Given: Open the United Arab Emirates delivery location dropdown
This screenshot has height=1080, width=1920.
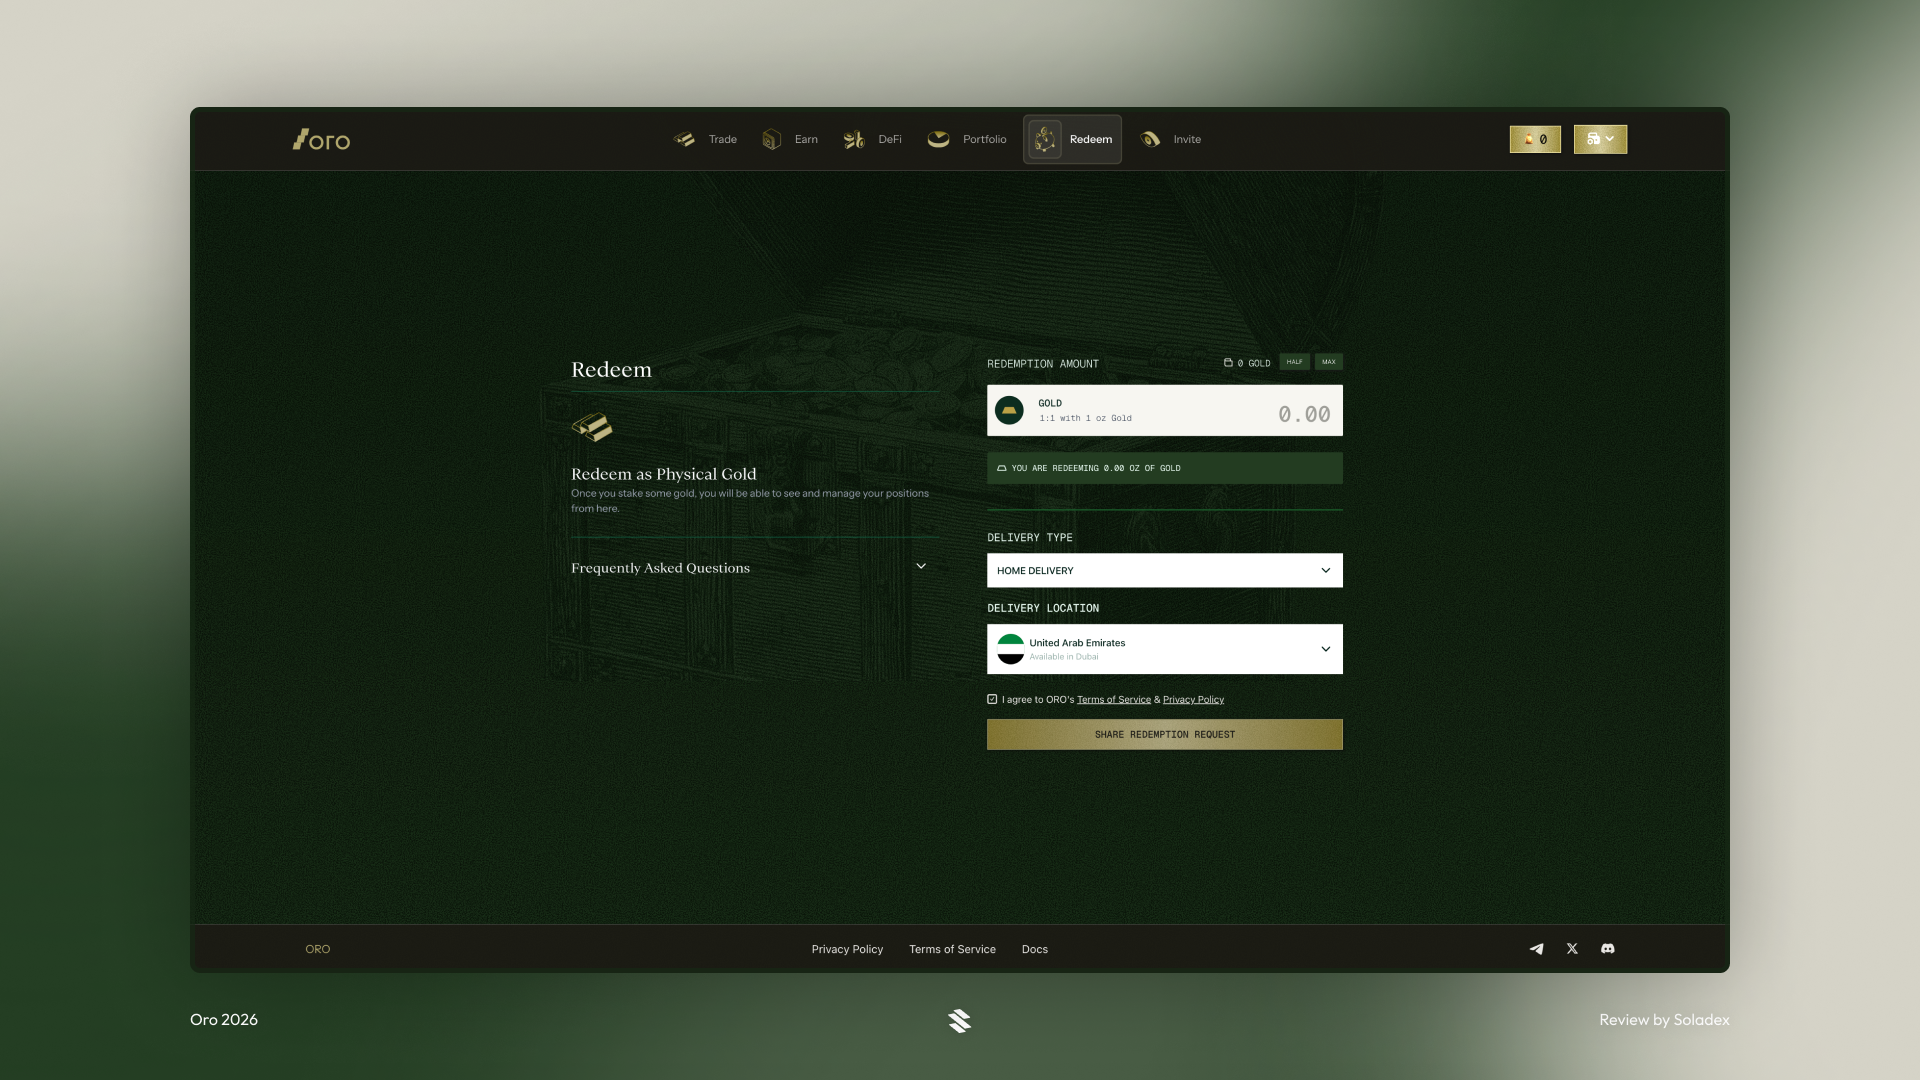Looking at the screenshot, I should click(x=1164, y=648).
